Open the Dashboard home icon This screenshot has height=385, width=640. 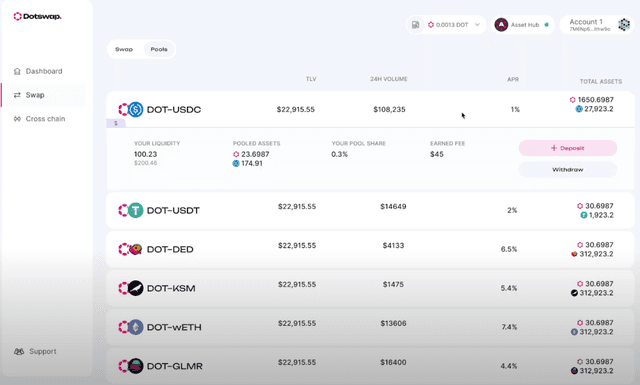17,71
